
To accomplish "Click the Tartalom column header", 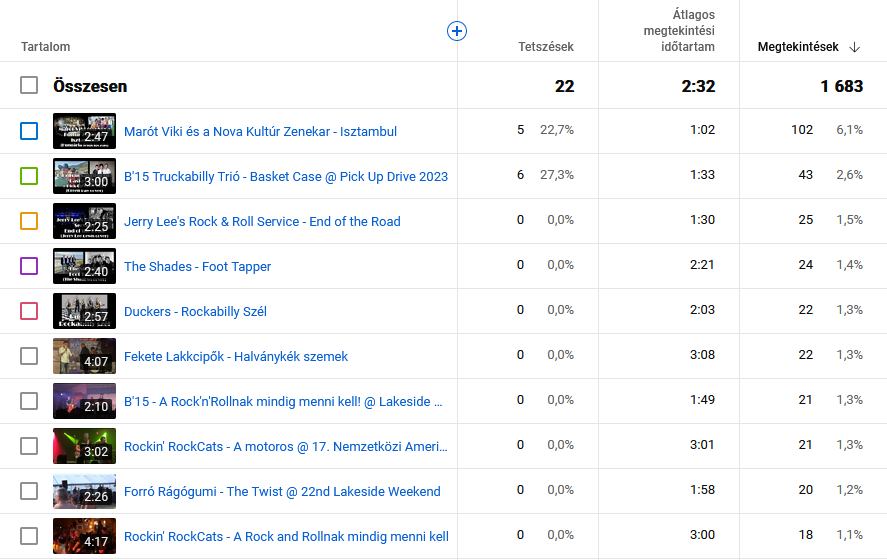I will [x=45, y=47].
